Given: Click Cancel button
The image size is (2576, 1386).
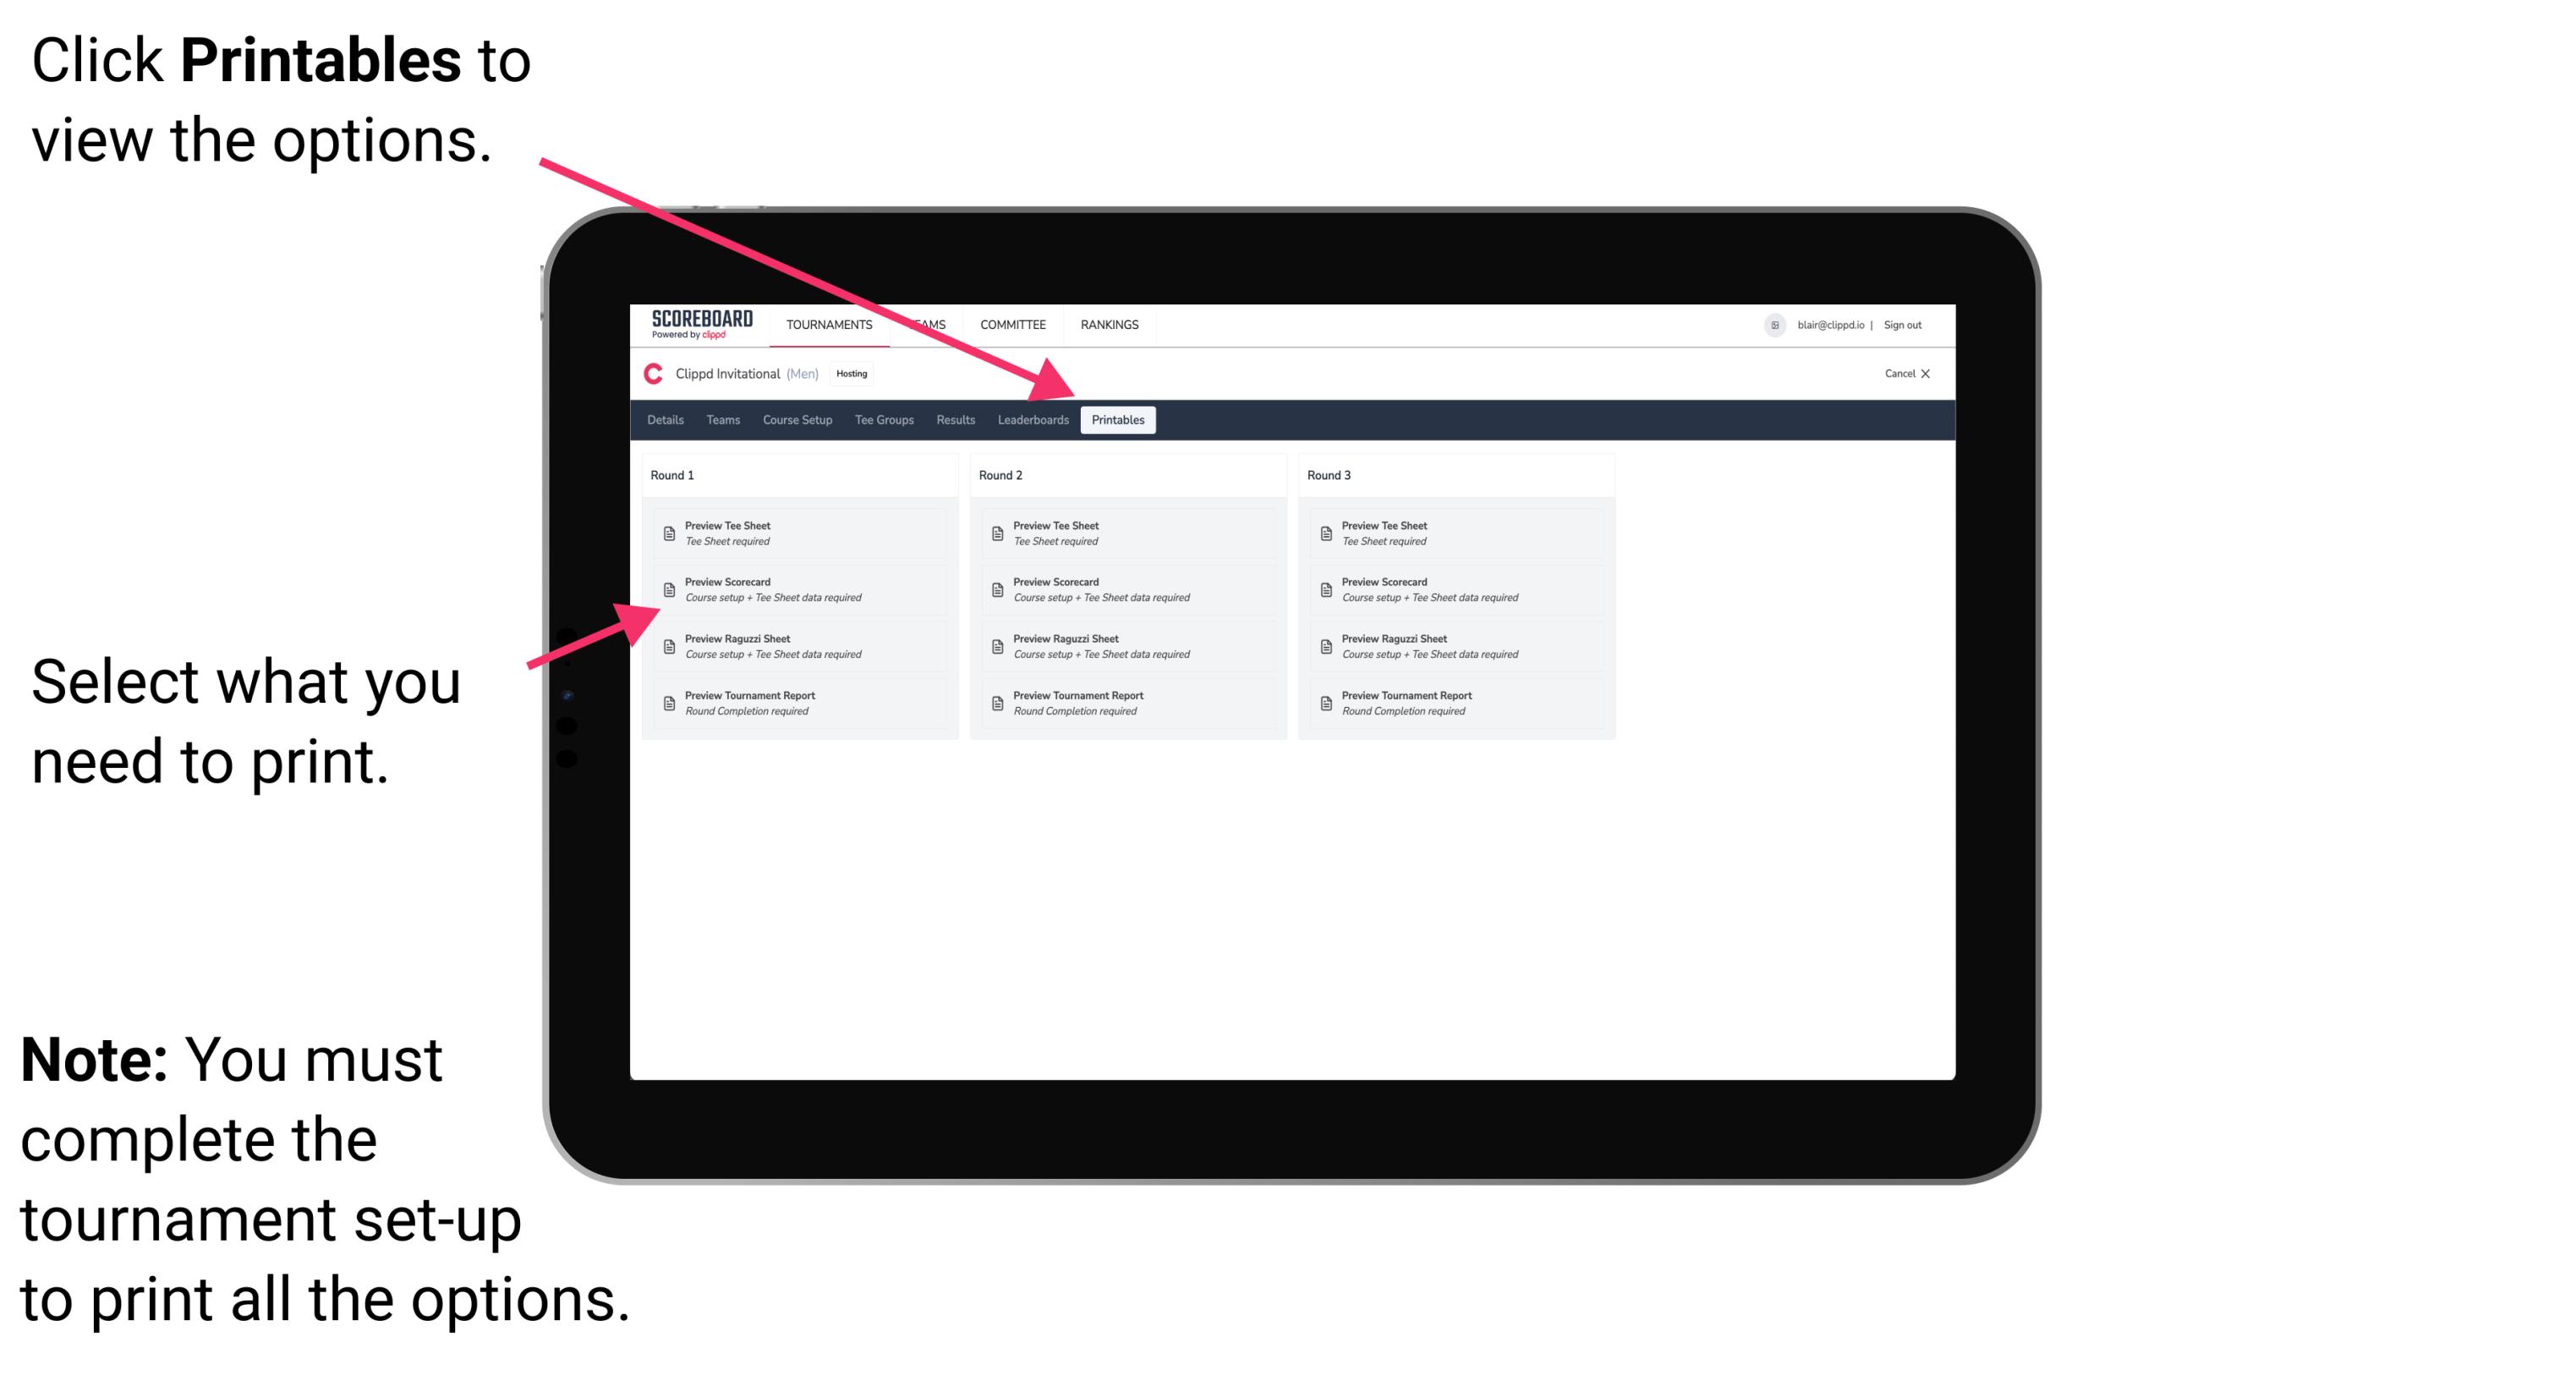Looking at the screenshot, I should [x=1900, y=374].
